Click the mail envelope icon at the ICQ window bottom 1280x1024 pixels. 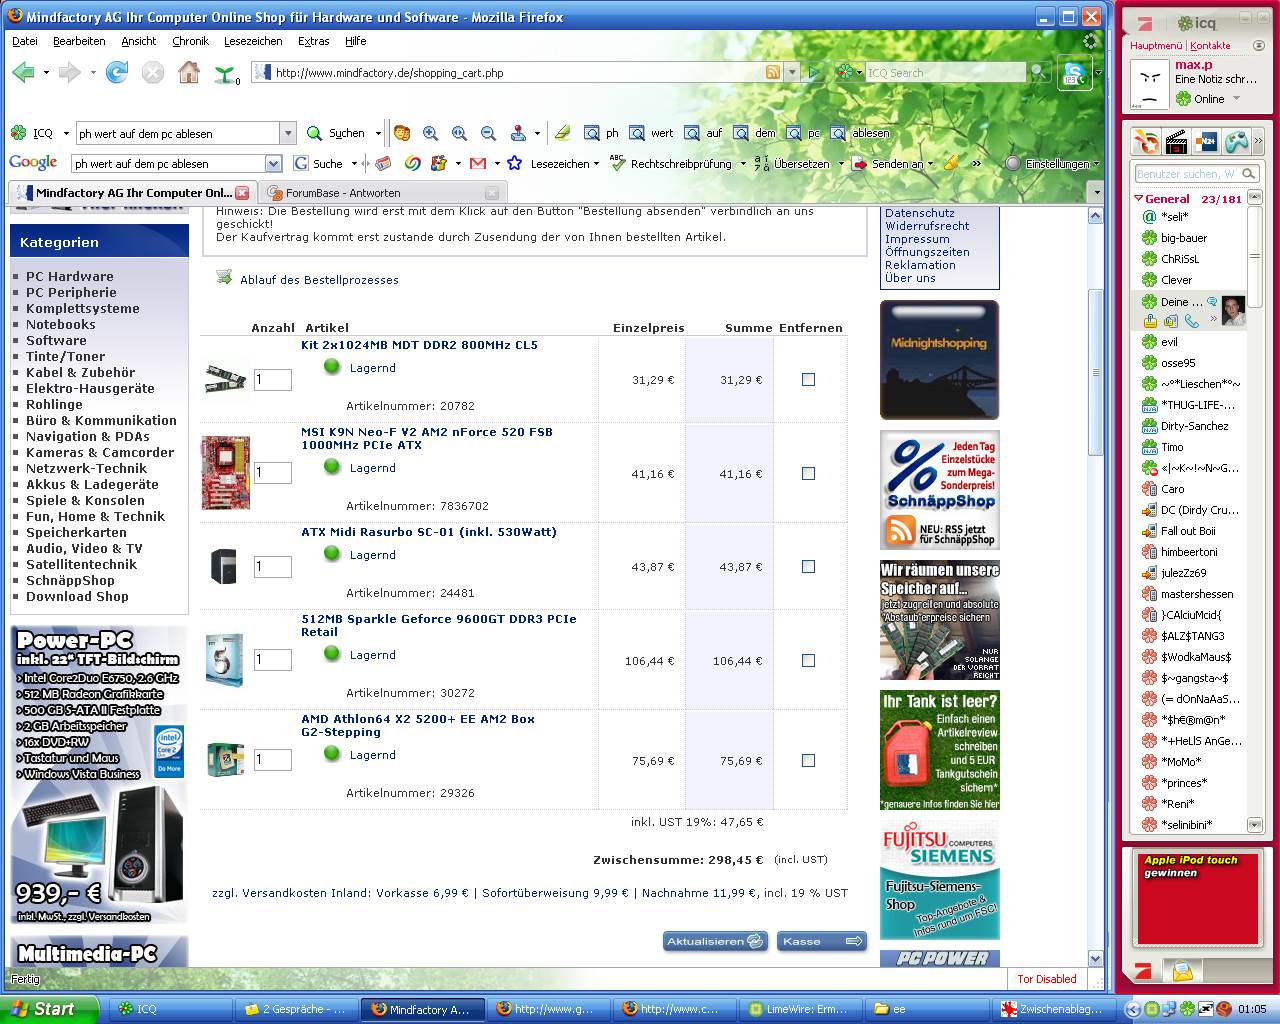(x=1182, y=970)
